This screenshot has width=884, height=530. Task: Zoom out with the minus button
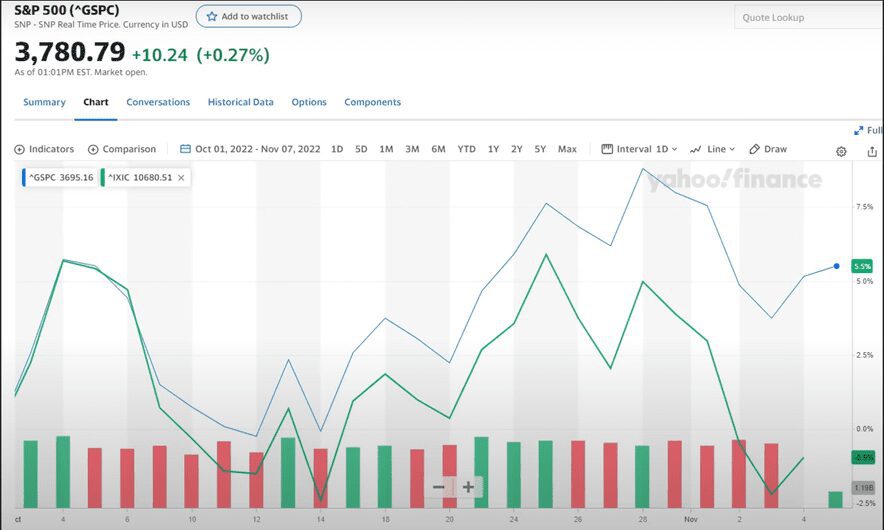(438, 487)
